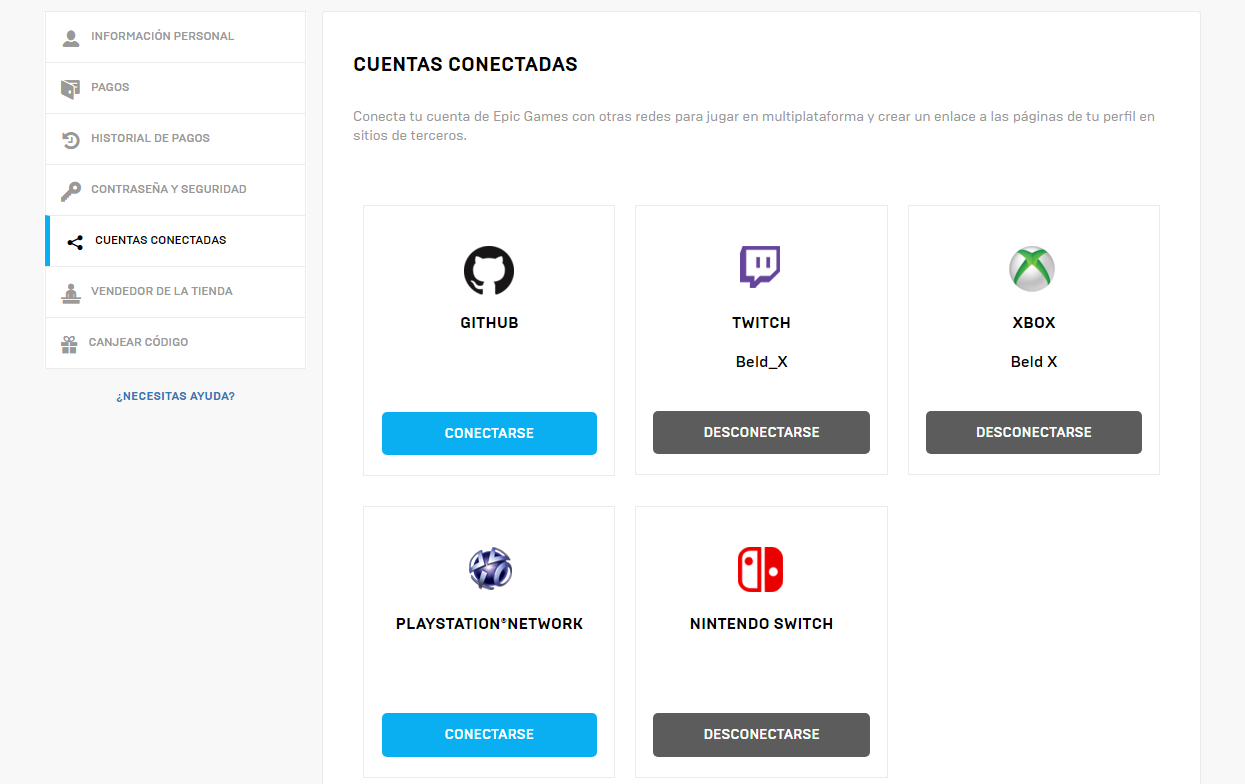Screen dimensions: 1245x784
Task: Open Vendedor de la Tienda page
Action: tap(161, 292)
